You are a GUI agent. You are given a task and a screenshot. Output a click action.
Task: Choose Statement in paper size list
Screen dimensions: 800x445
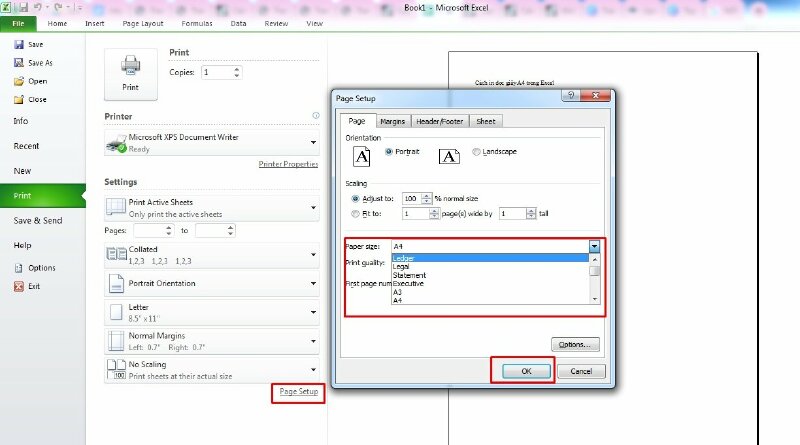(x=490, y=275)
